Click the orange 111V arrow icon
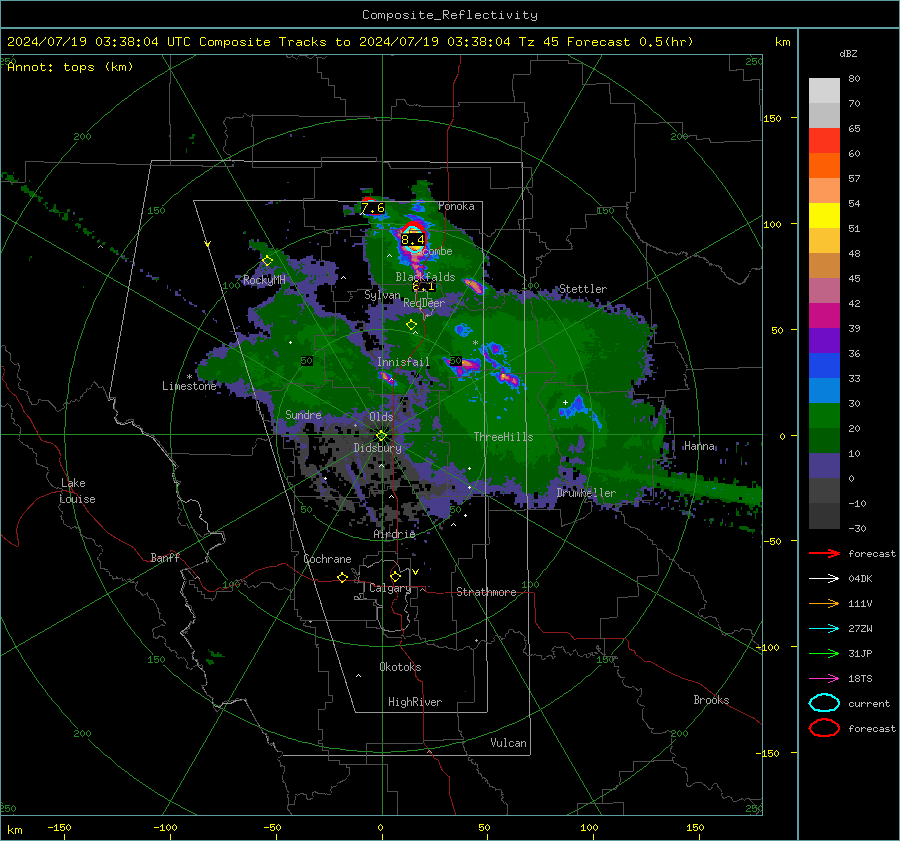 pos(824,603)
